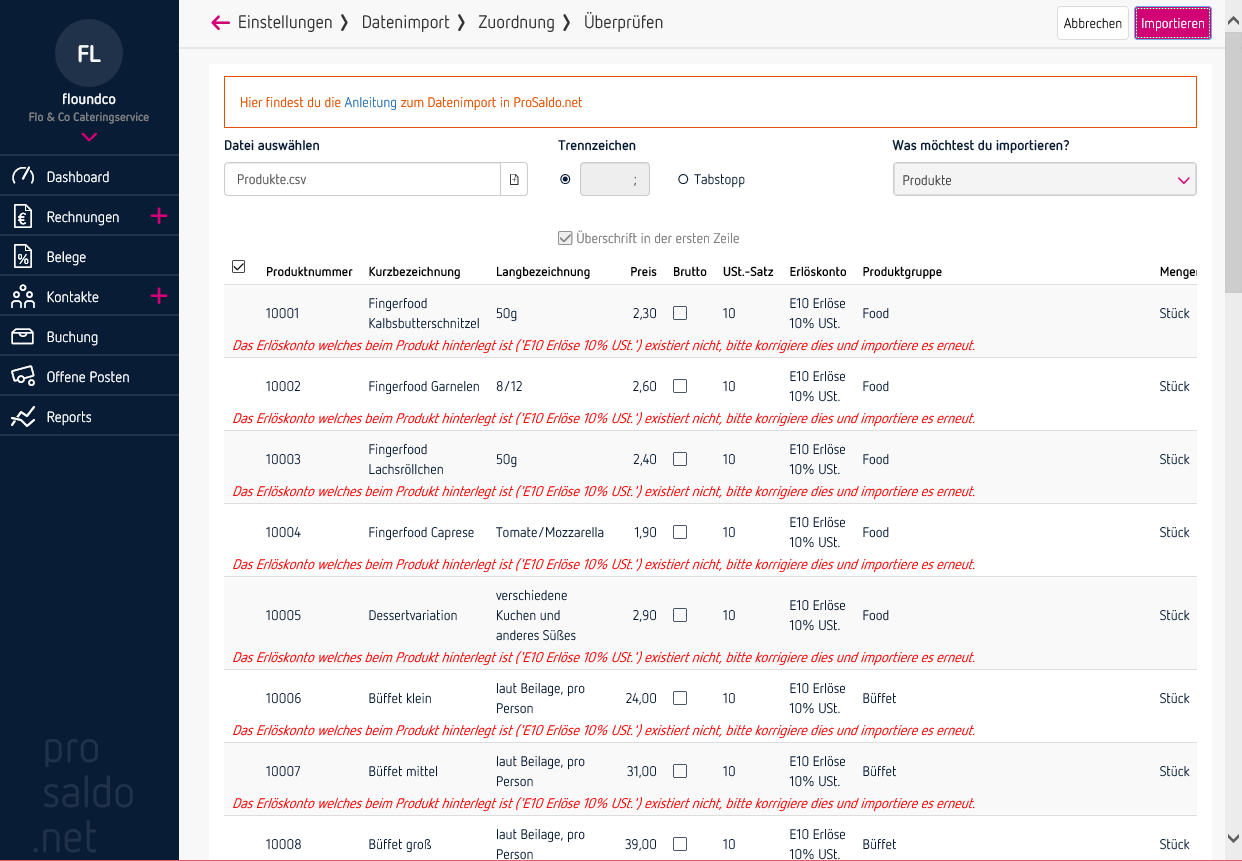The height and width of the screenshot is (861, 1242).
Task: Select the Tabstopp radio button
Action: point(683,180)
